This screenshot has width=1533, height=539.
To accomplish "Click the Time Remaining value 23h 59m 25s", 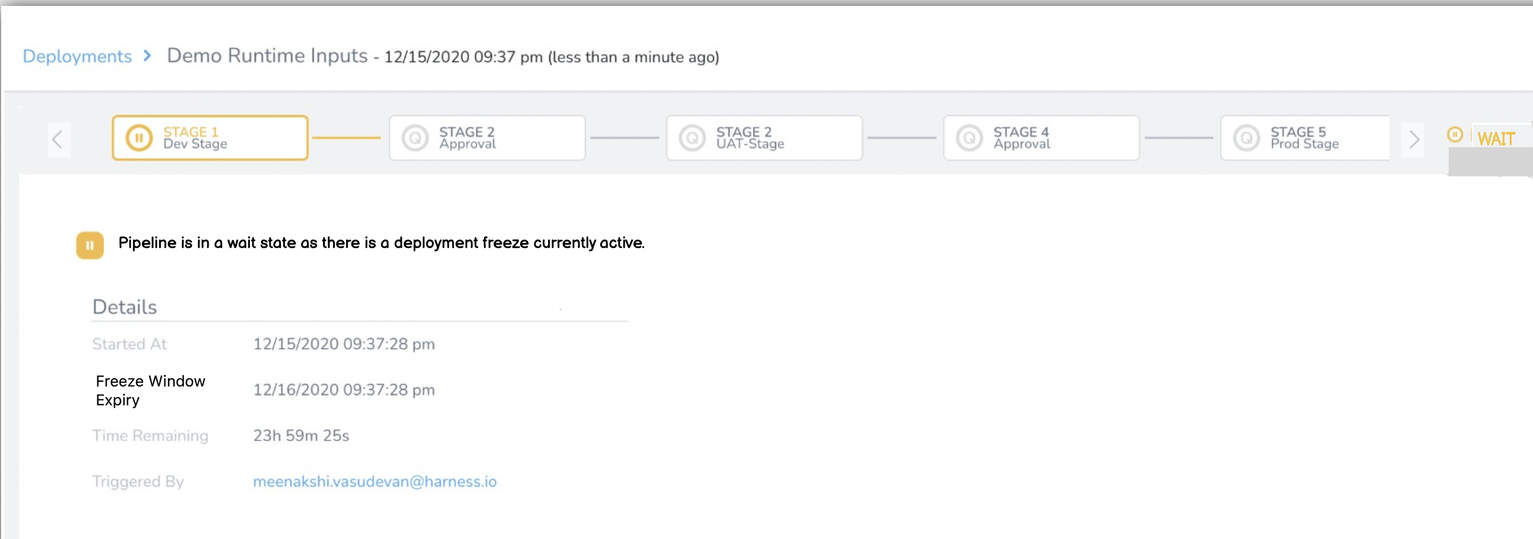I will pyautogui.click(x=301, y=436).
